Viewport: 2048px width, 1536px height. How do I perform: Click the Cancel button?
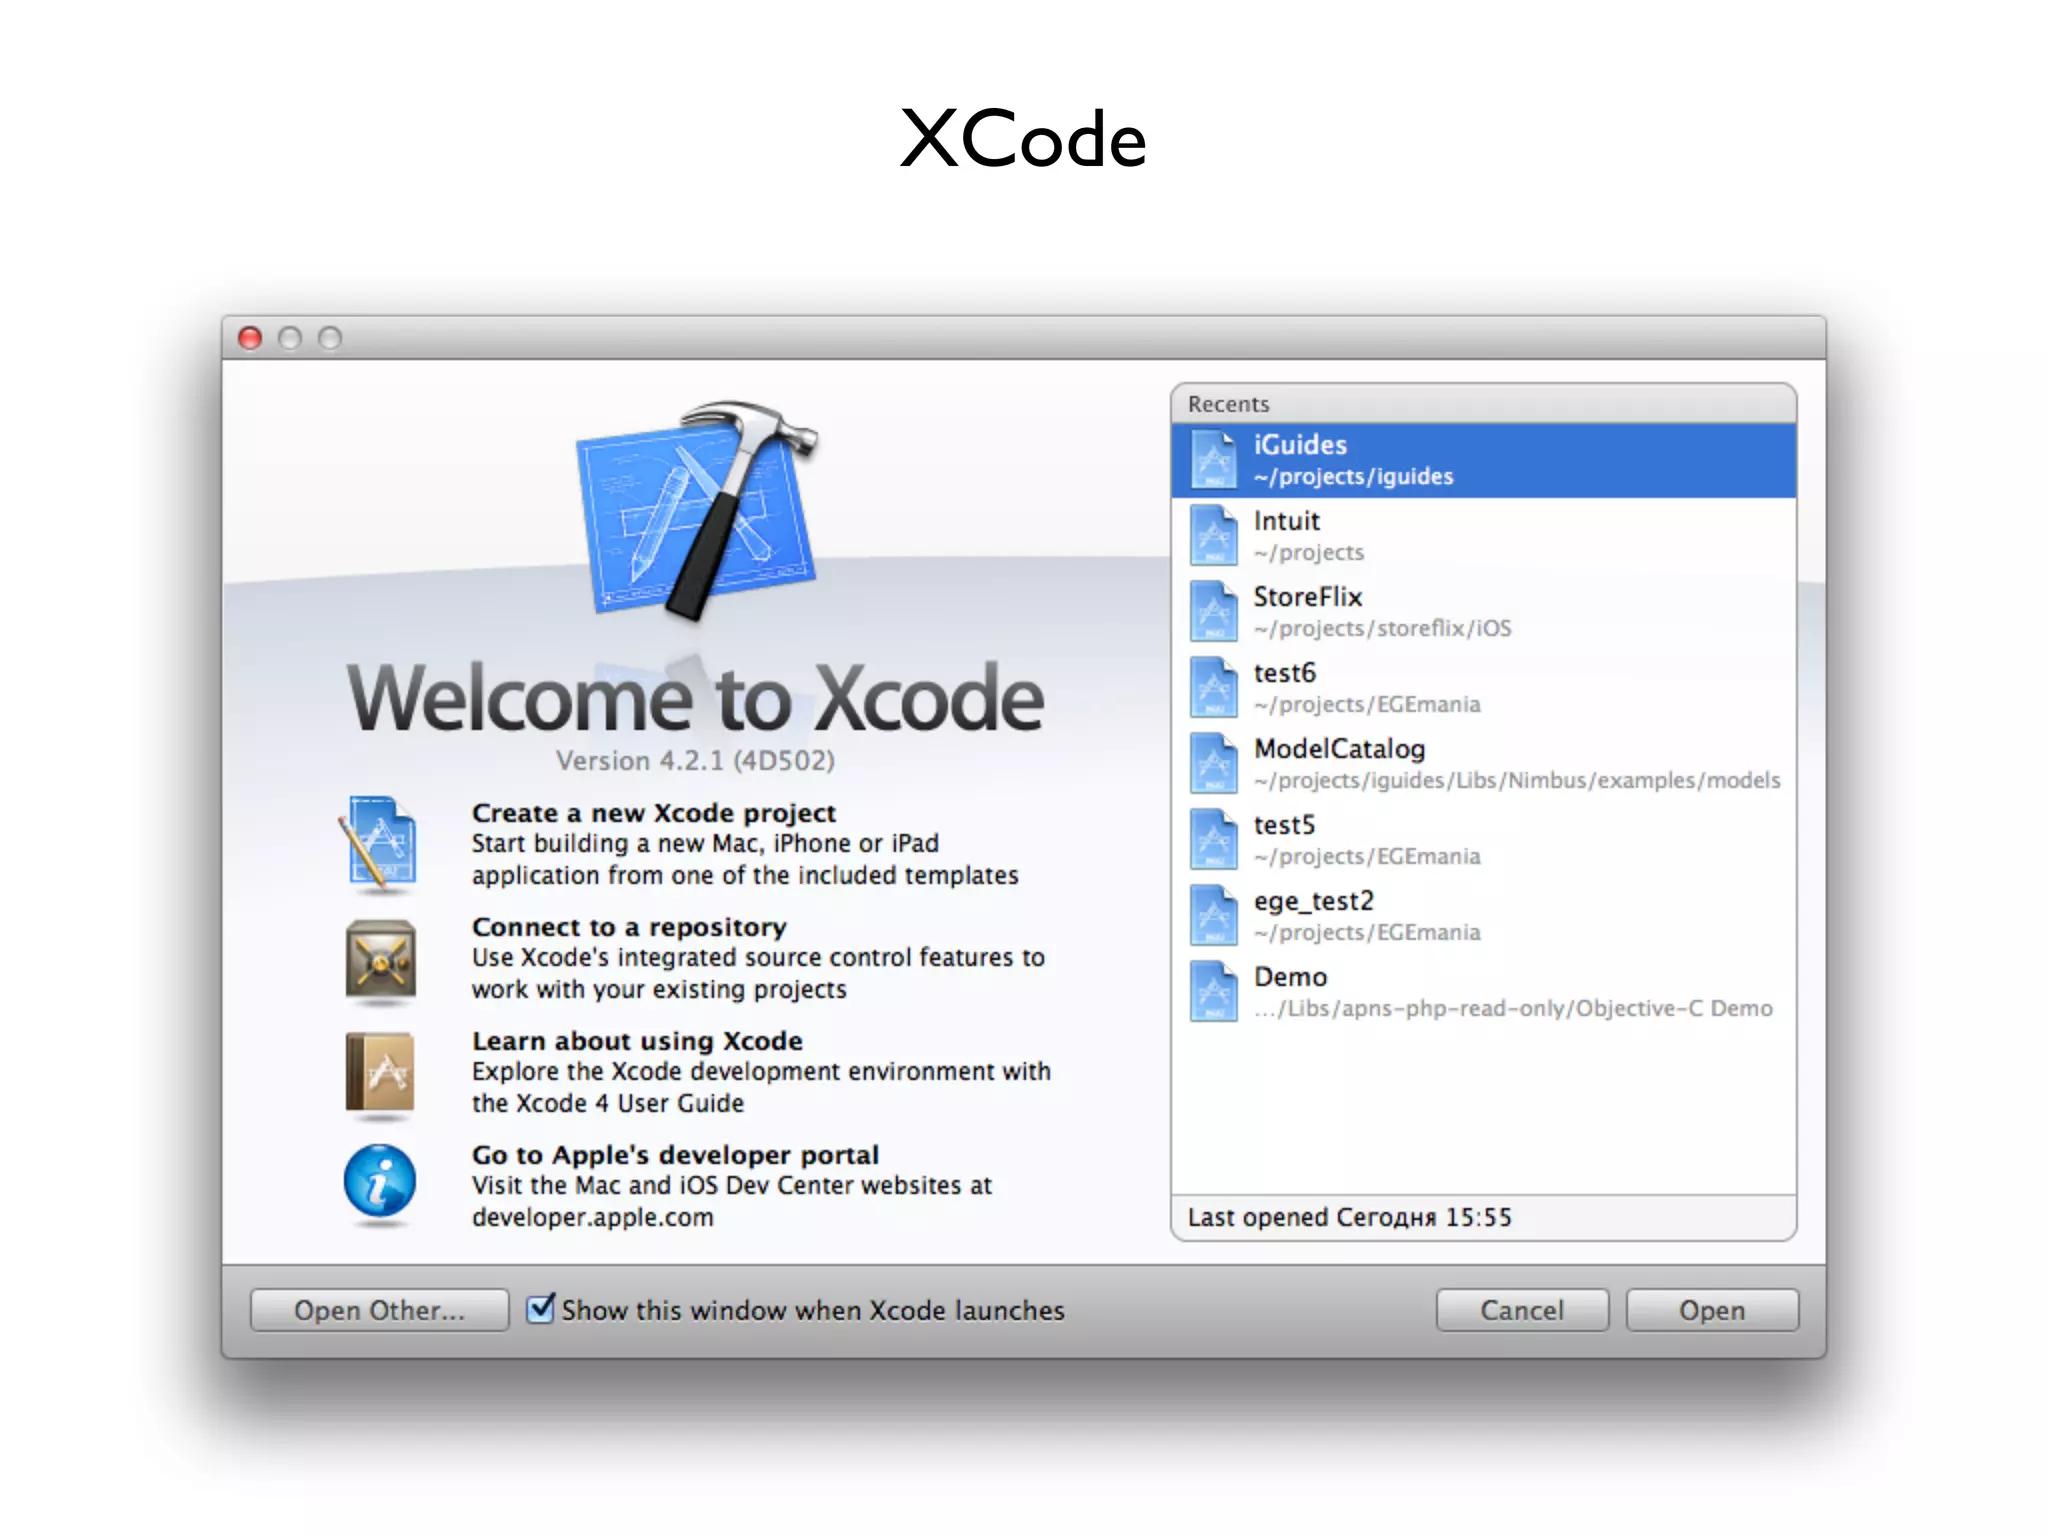[x=1522, y=1310]
